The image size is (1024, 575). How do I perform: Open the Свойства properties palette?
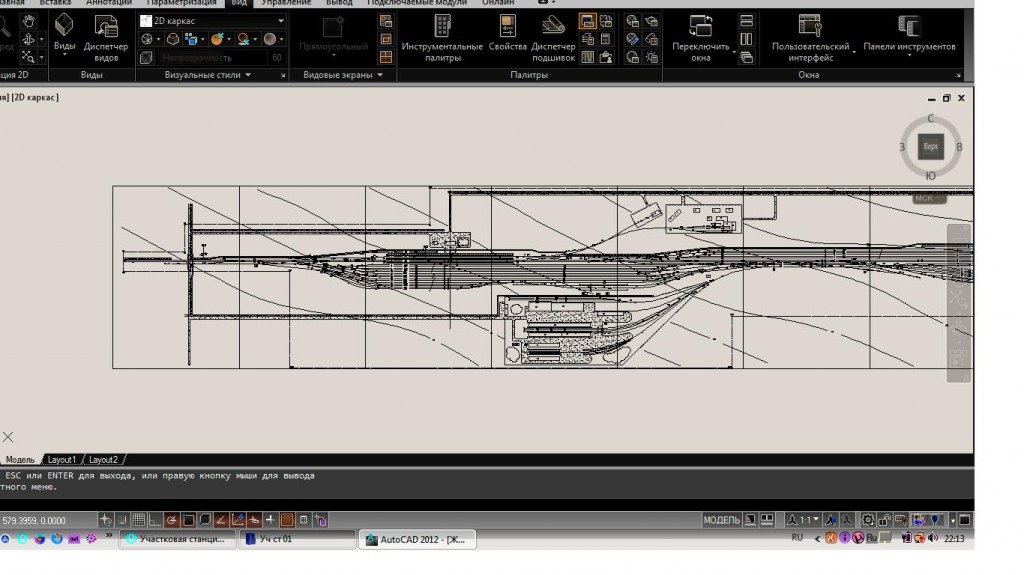point(507,33)
